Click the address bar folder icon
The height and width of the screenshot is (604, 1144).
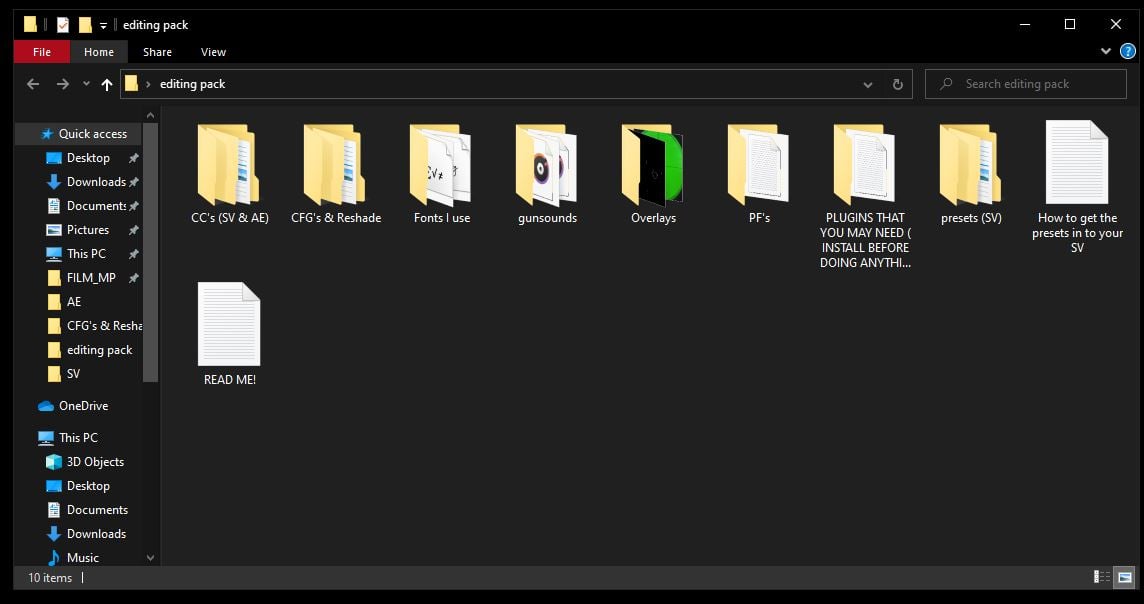[131, 84]
